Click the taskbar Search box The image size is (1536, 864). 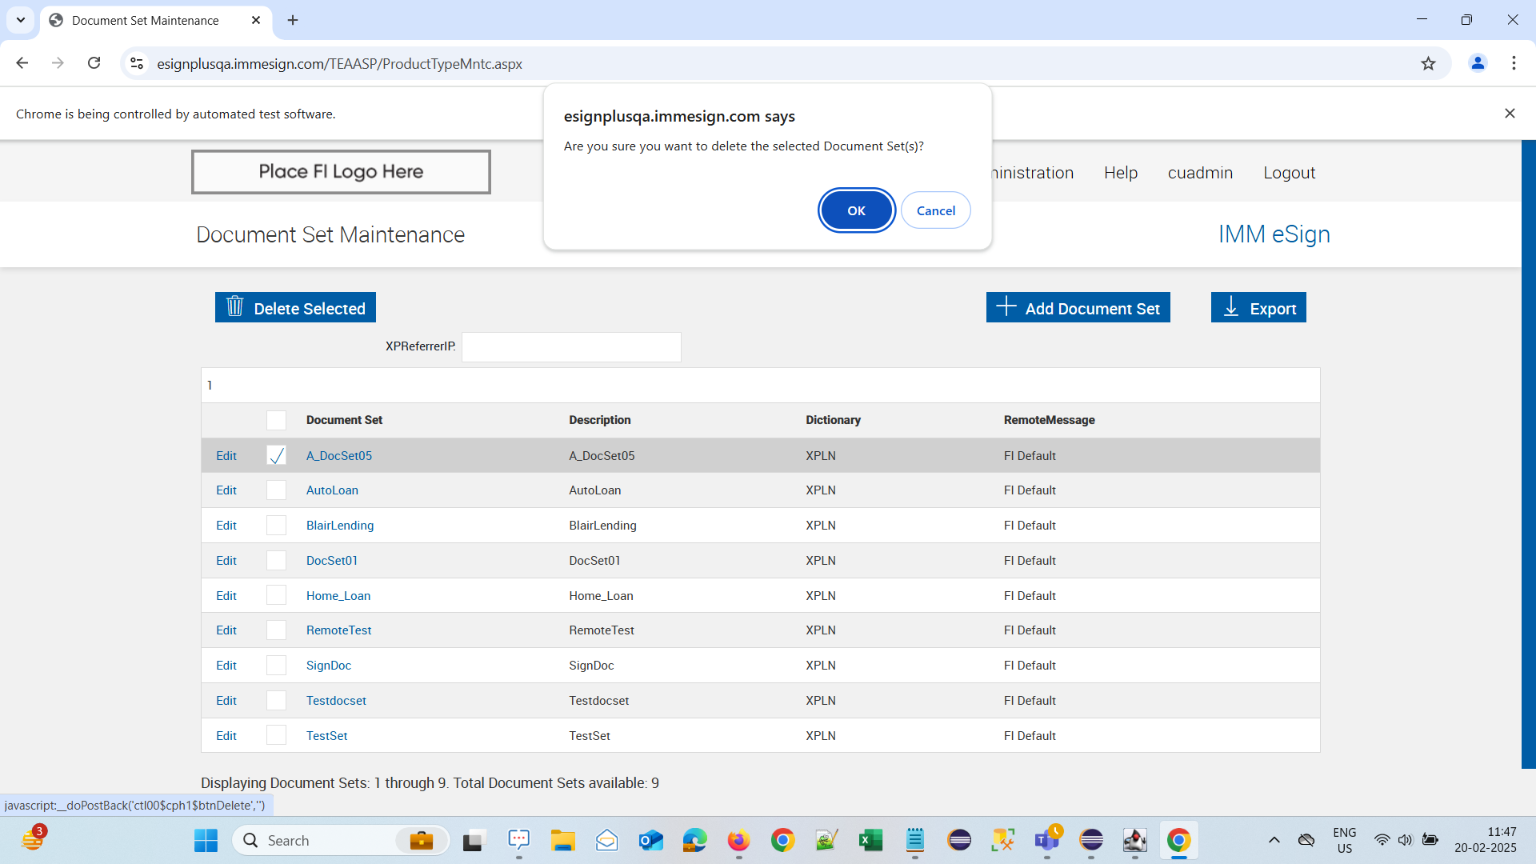pyautogui.click(x=341, y=840)
